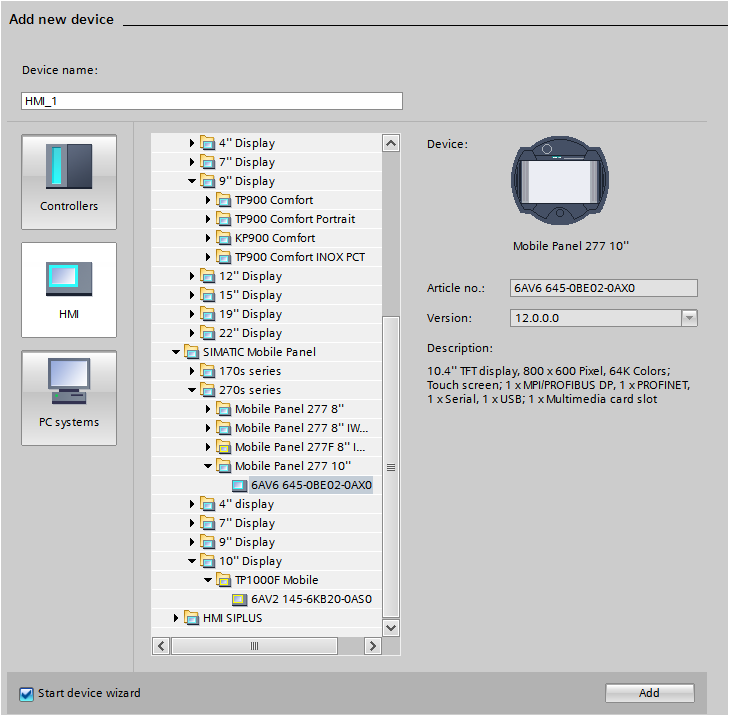Collapse the top 9" Display folder
The height and width of the screenshot is (716, 729).
pos(192,181)
